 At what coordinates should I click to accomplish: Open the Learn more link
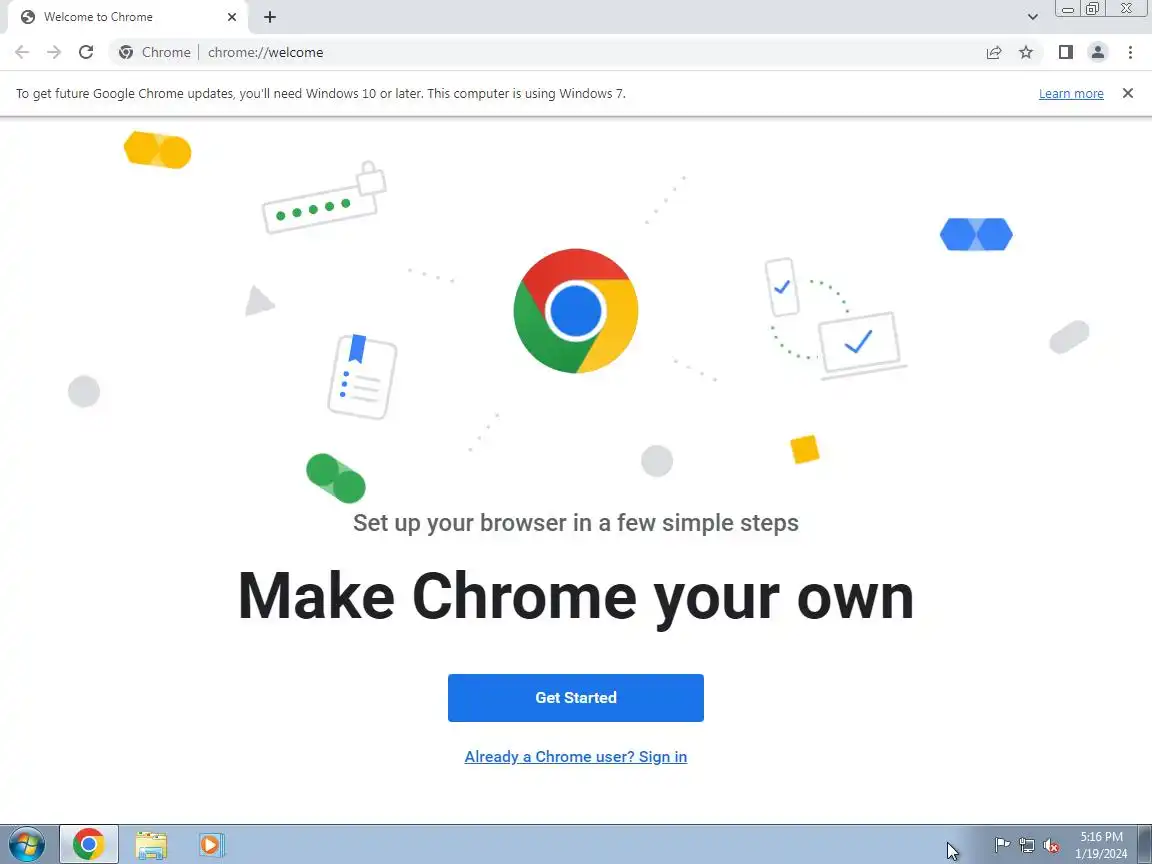click(x=1070, y=93)
